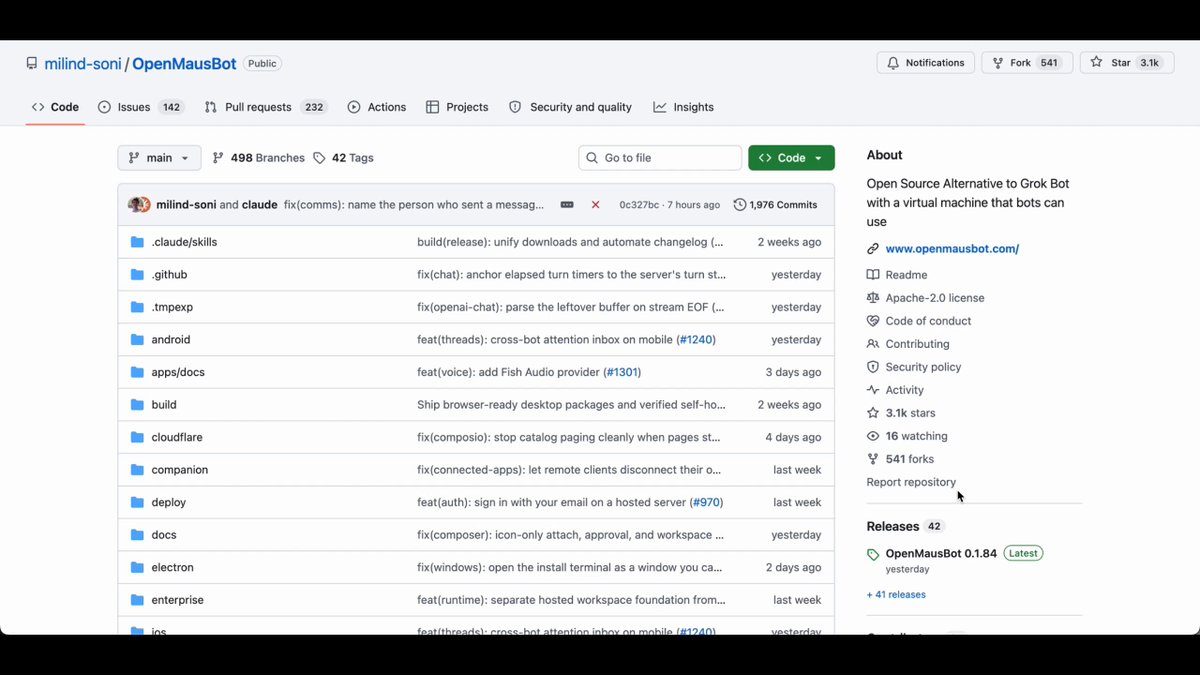Open the green Code dropdown button
This screenshot has width=1200, height=675.
(x=791, y=158)
